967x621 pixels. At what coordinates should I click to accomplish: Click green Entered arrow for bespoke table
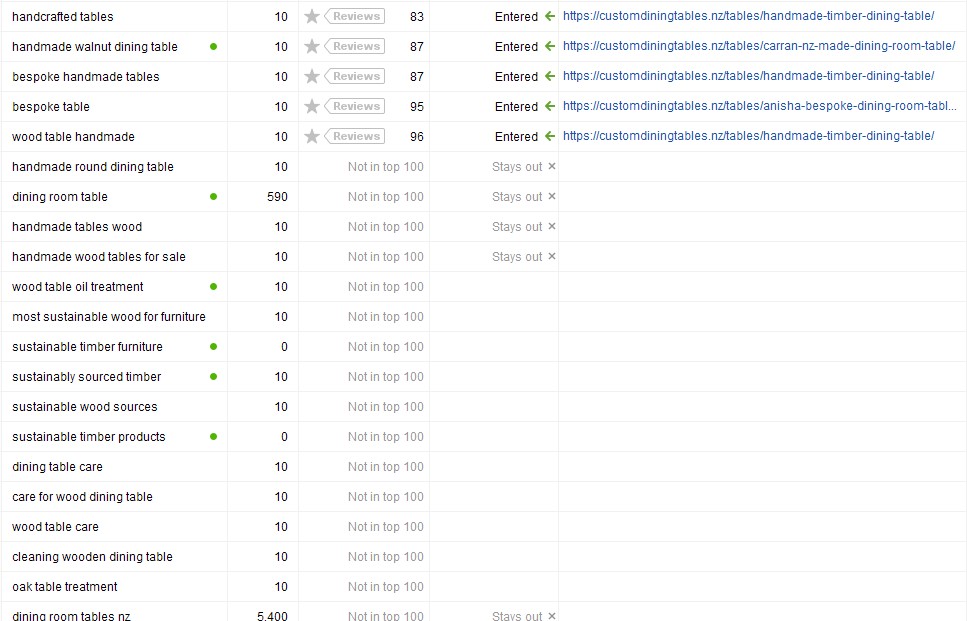pos(550,107)
